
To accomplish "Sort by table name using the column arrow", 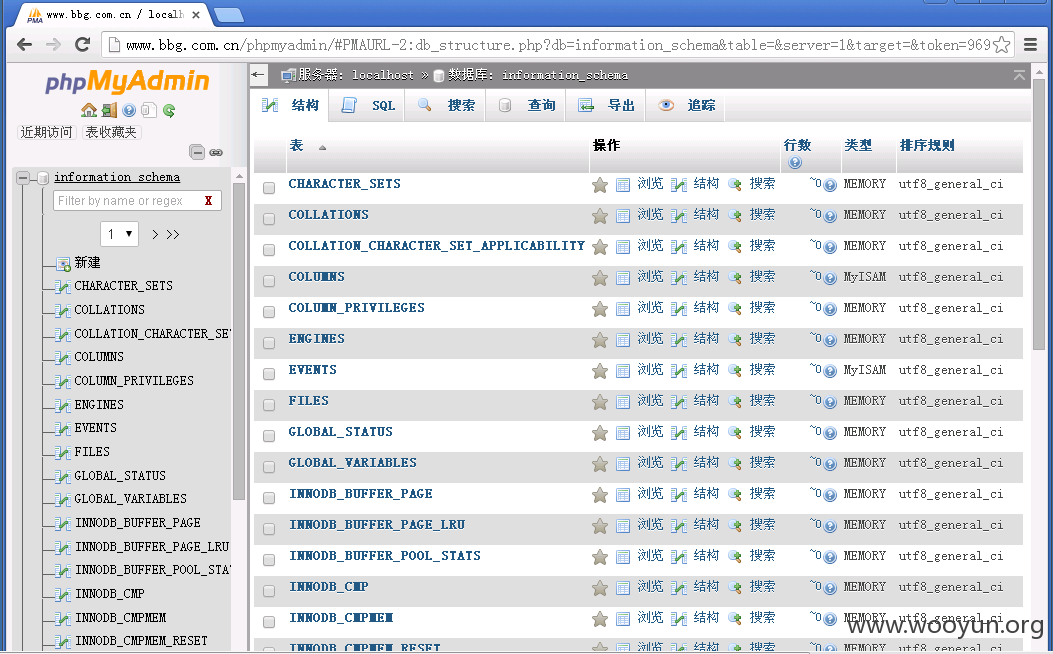I will pos(322,148).
